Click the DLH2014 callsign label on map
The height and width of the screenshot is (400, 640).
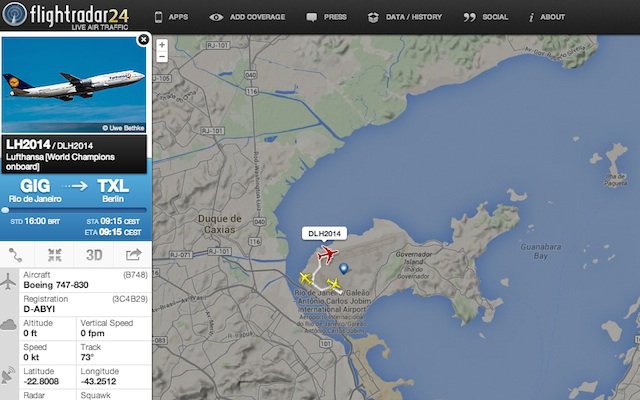tap(324, 234)
